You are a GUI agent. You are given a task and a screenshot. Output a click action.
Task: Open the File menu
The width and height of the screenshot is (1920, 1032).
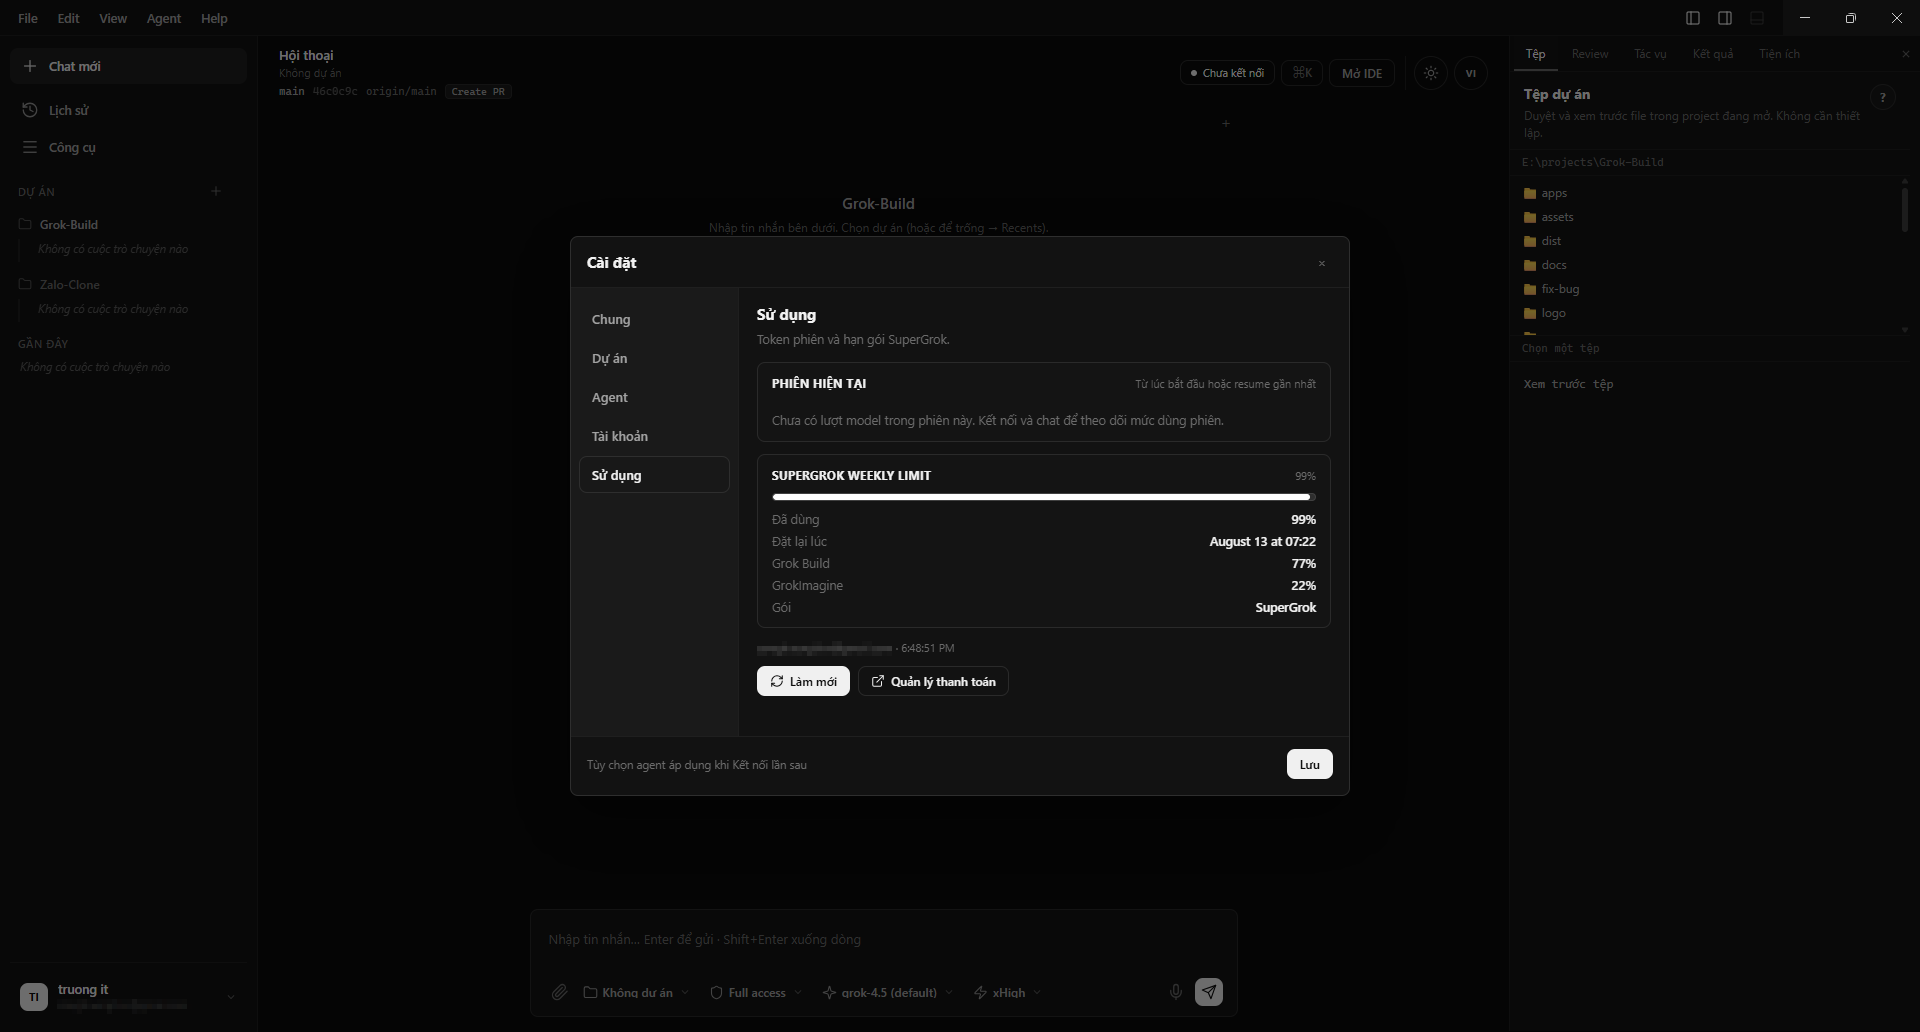[x=28, y=18]
